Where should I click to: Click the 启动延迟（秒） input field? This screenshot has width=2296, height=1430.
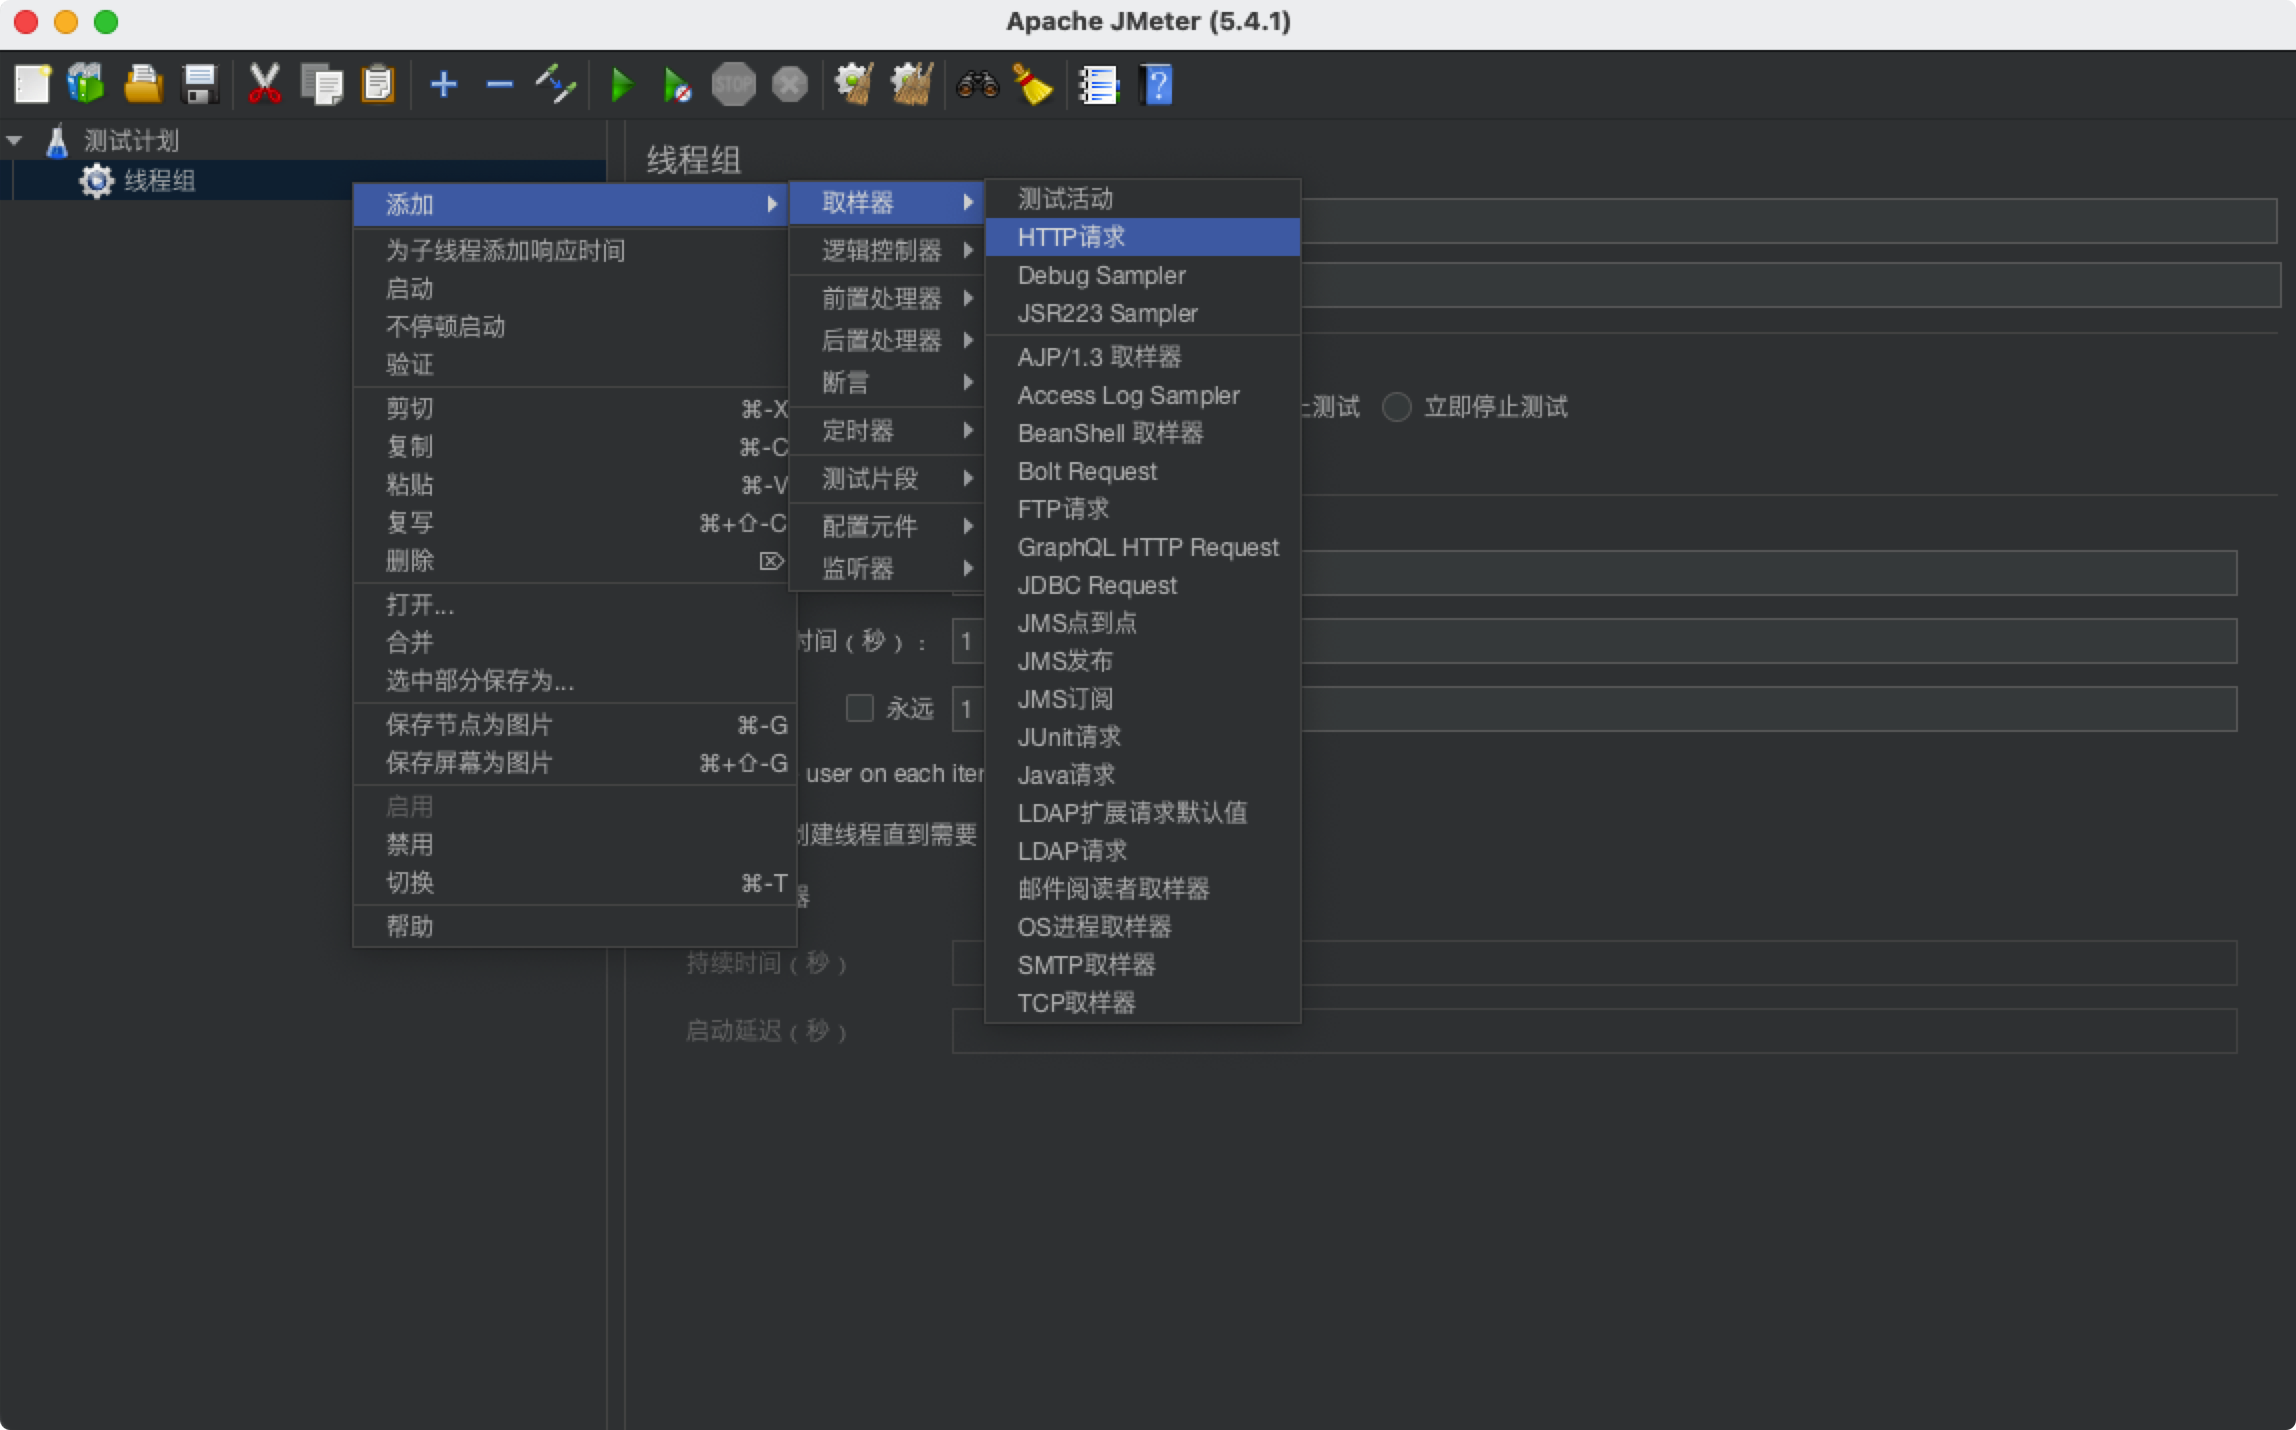tap(1594, 1031)
